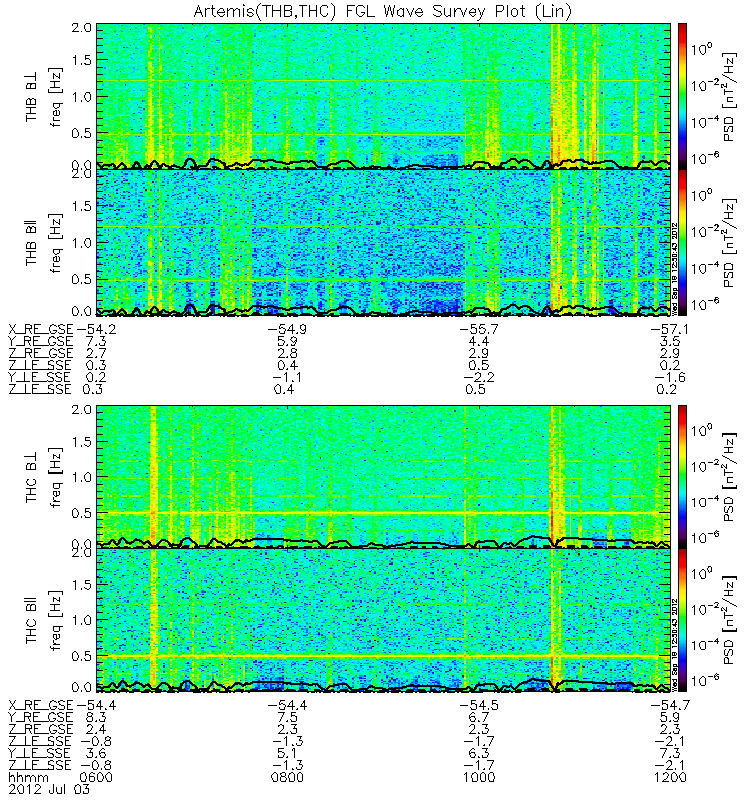This screenshot has width=750, height=800.
Task: Click the THC B∥ spectrogram panel
Action: (x=383, y=620)
